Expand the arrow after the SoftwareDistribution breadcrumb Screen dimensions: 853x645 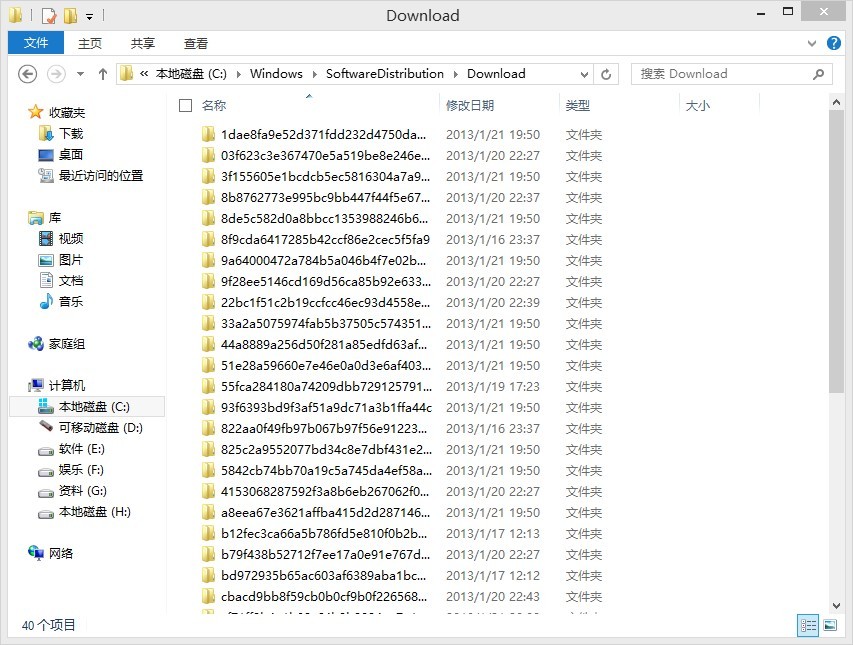[x=456, y=74]
